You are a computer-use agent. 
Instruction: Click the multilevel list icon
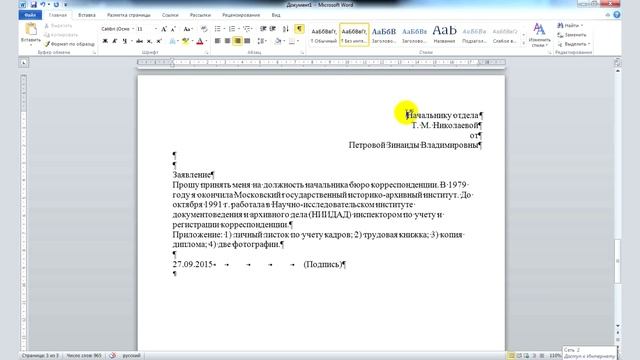click(248, 29)
